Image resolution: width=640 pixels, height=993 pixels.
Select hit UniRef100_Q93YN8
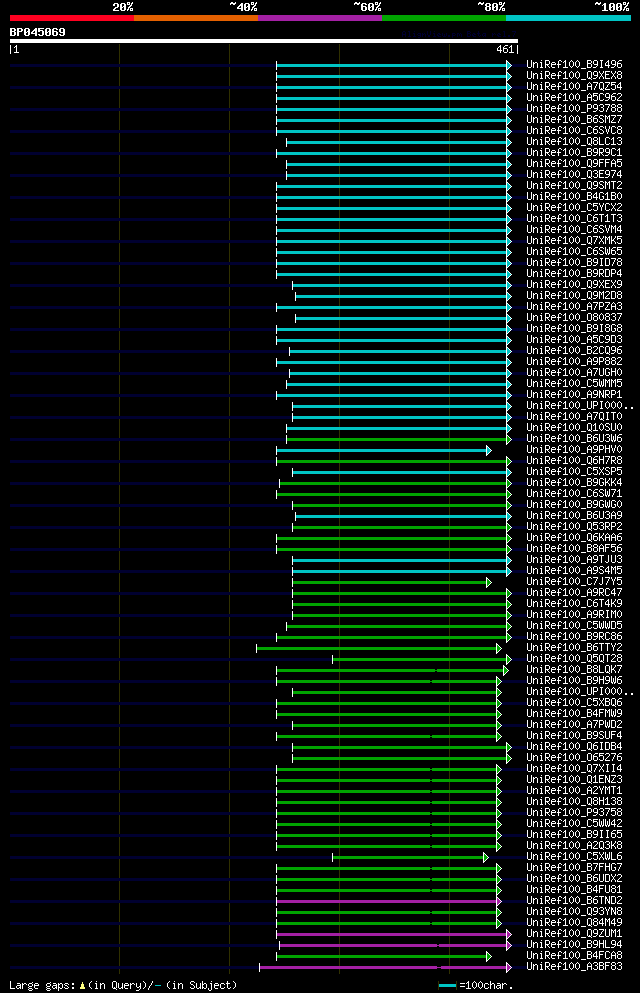coord(574,911)
